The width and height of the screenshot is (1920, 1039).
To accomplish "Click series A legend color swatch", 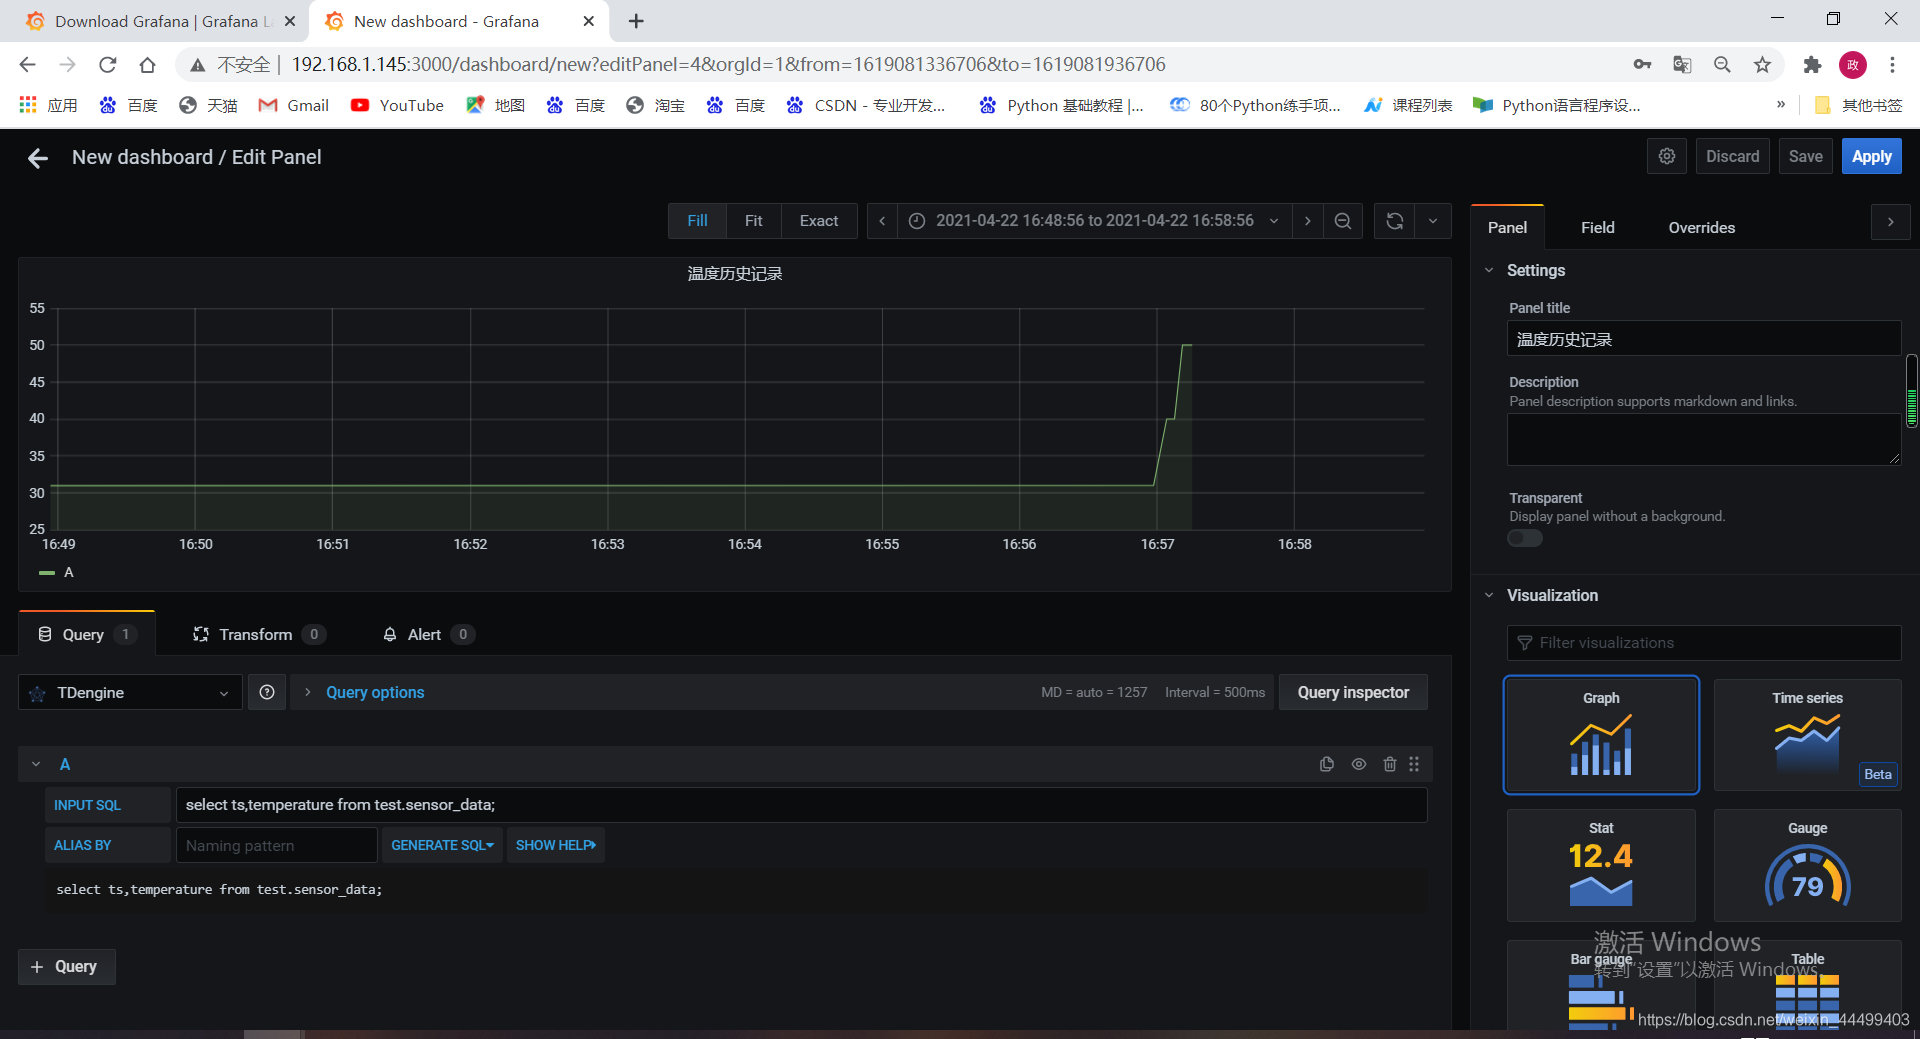I will pyautogui.click(x=47, y=573).
